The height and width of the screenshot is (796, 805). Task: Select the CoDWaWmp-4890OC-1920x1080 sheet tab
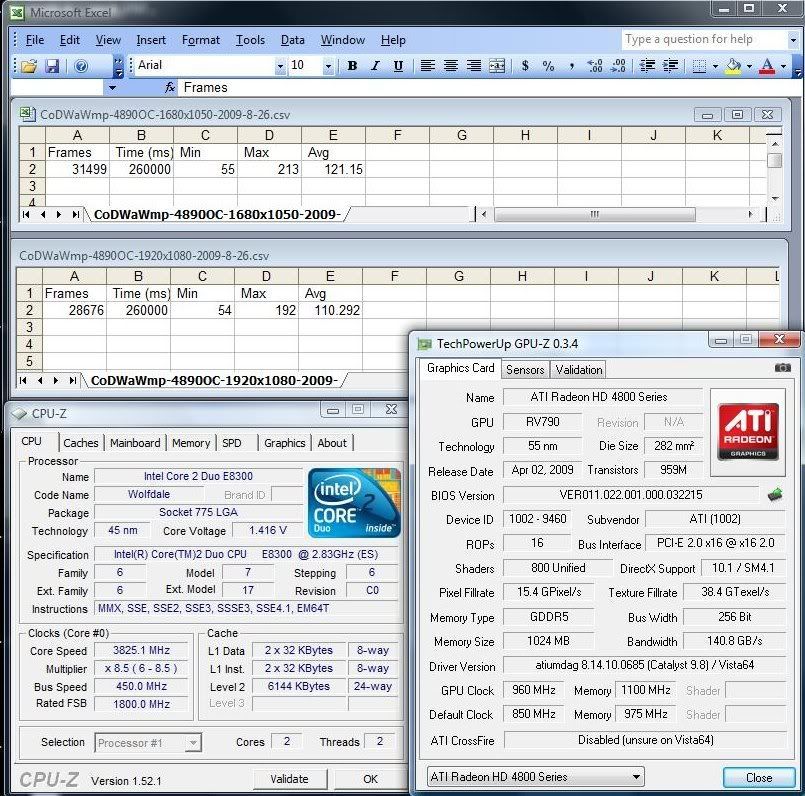[215, 381]
